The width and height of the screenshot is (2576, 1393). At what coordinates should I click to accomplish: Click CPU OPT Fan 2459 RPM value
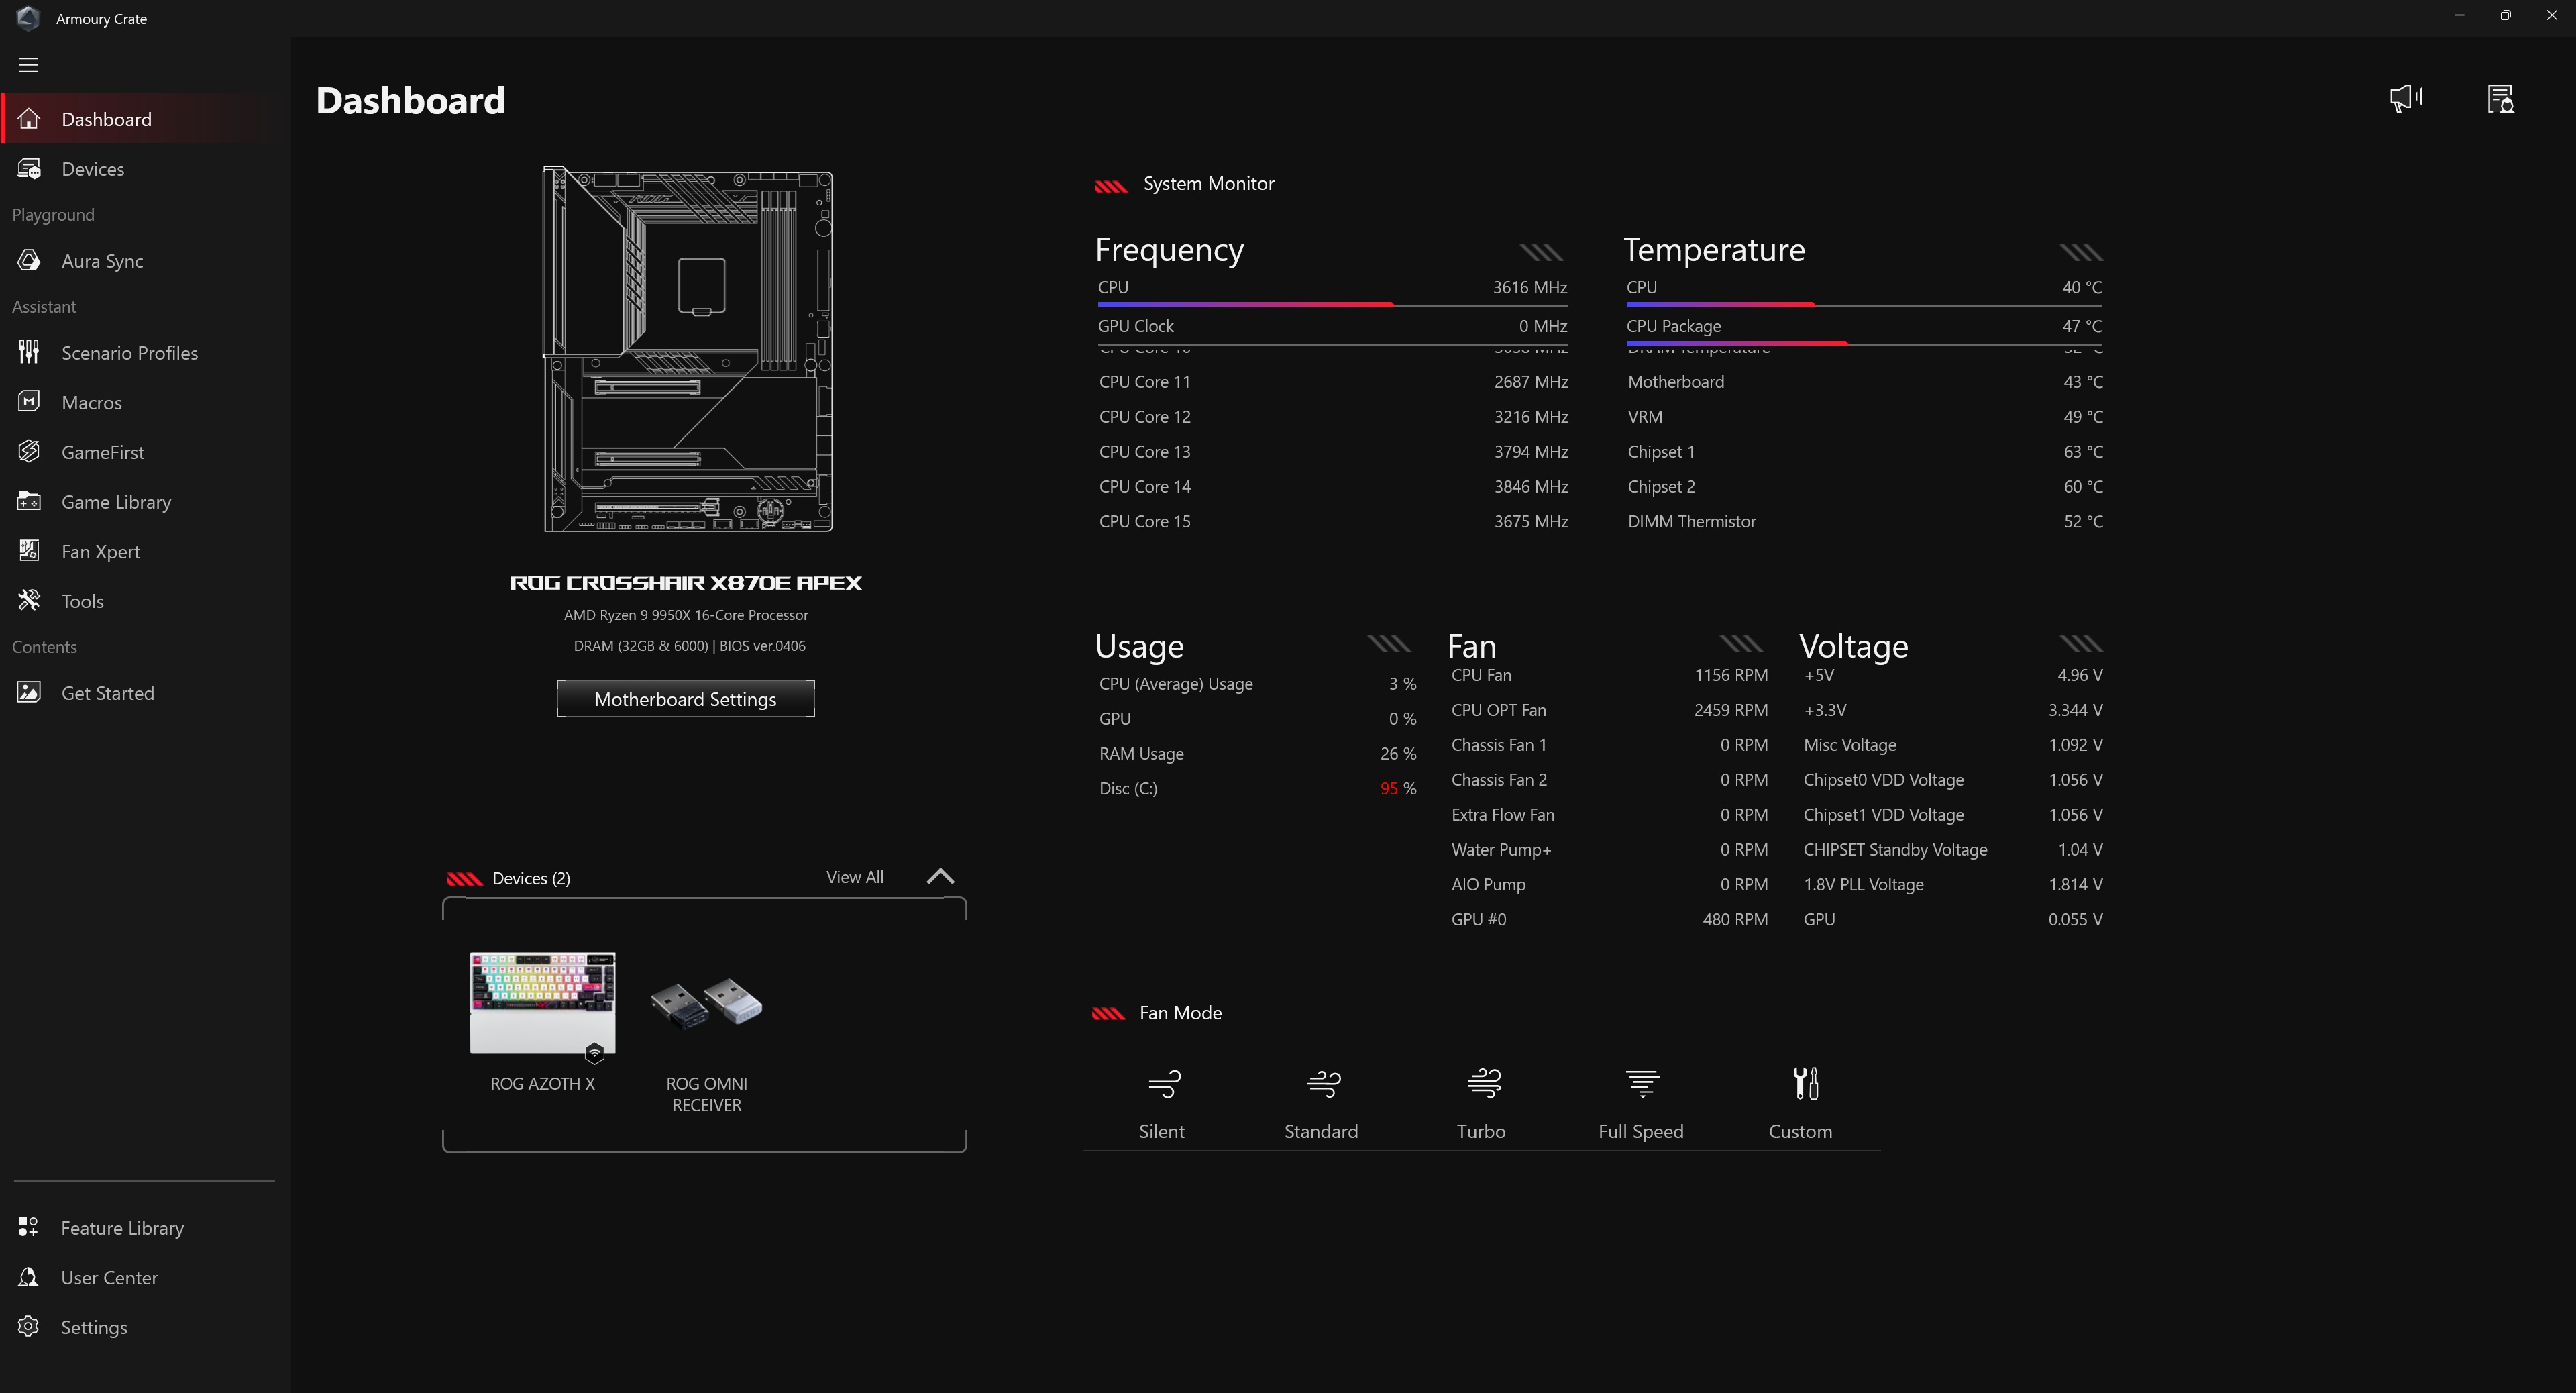[x=1730, y=710]
